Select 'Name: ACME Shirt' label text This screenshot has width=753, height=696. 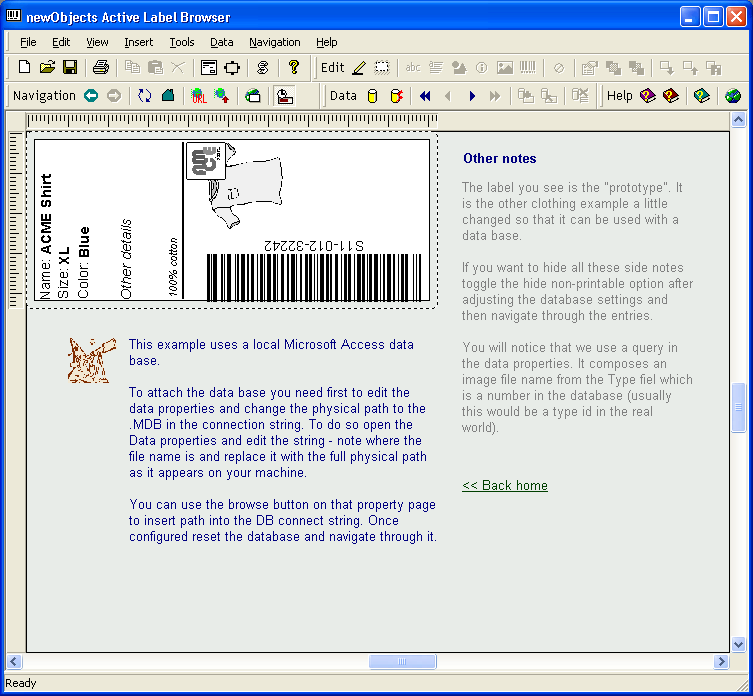coord(46,236)
